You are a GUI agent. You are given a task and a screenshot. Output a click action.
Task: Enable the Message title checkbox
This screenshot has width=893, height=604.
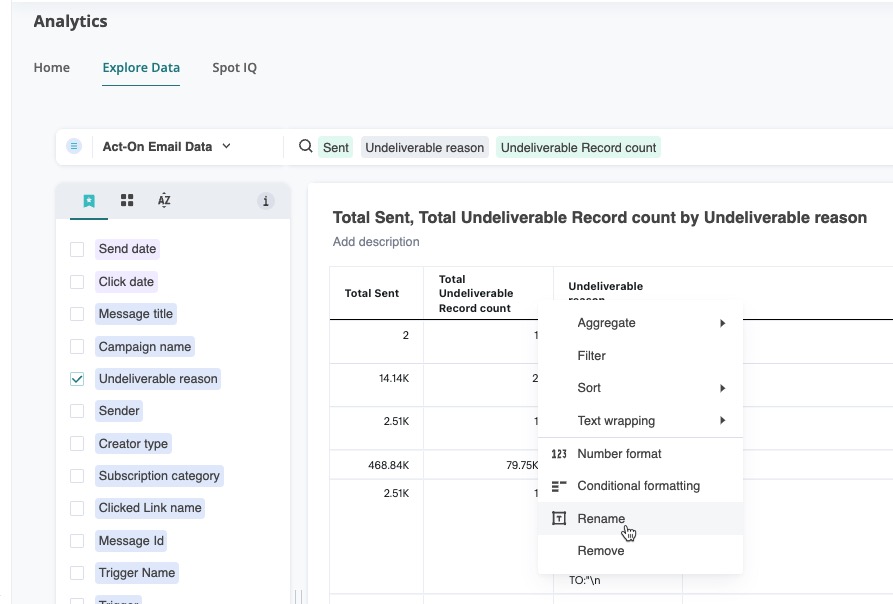coord(77,314)
